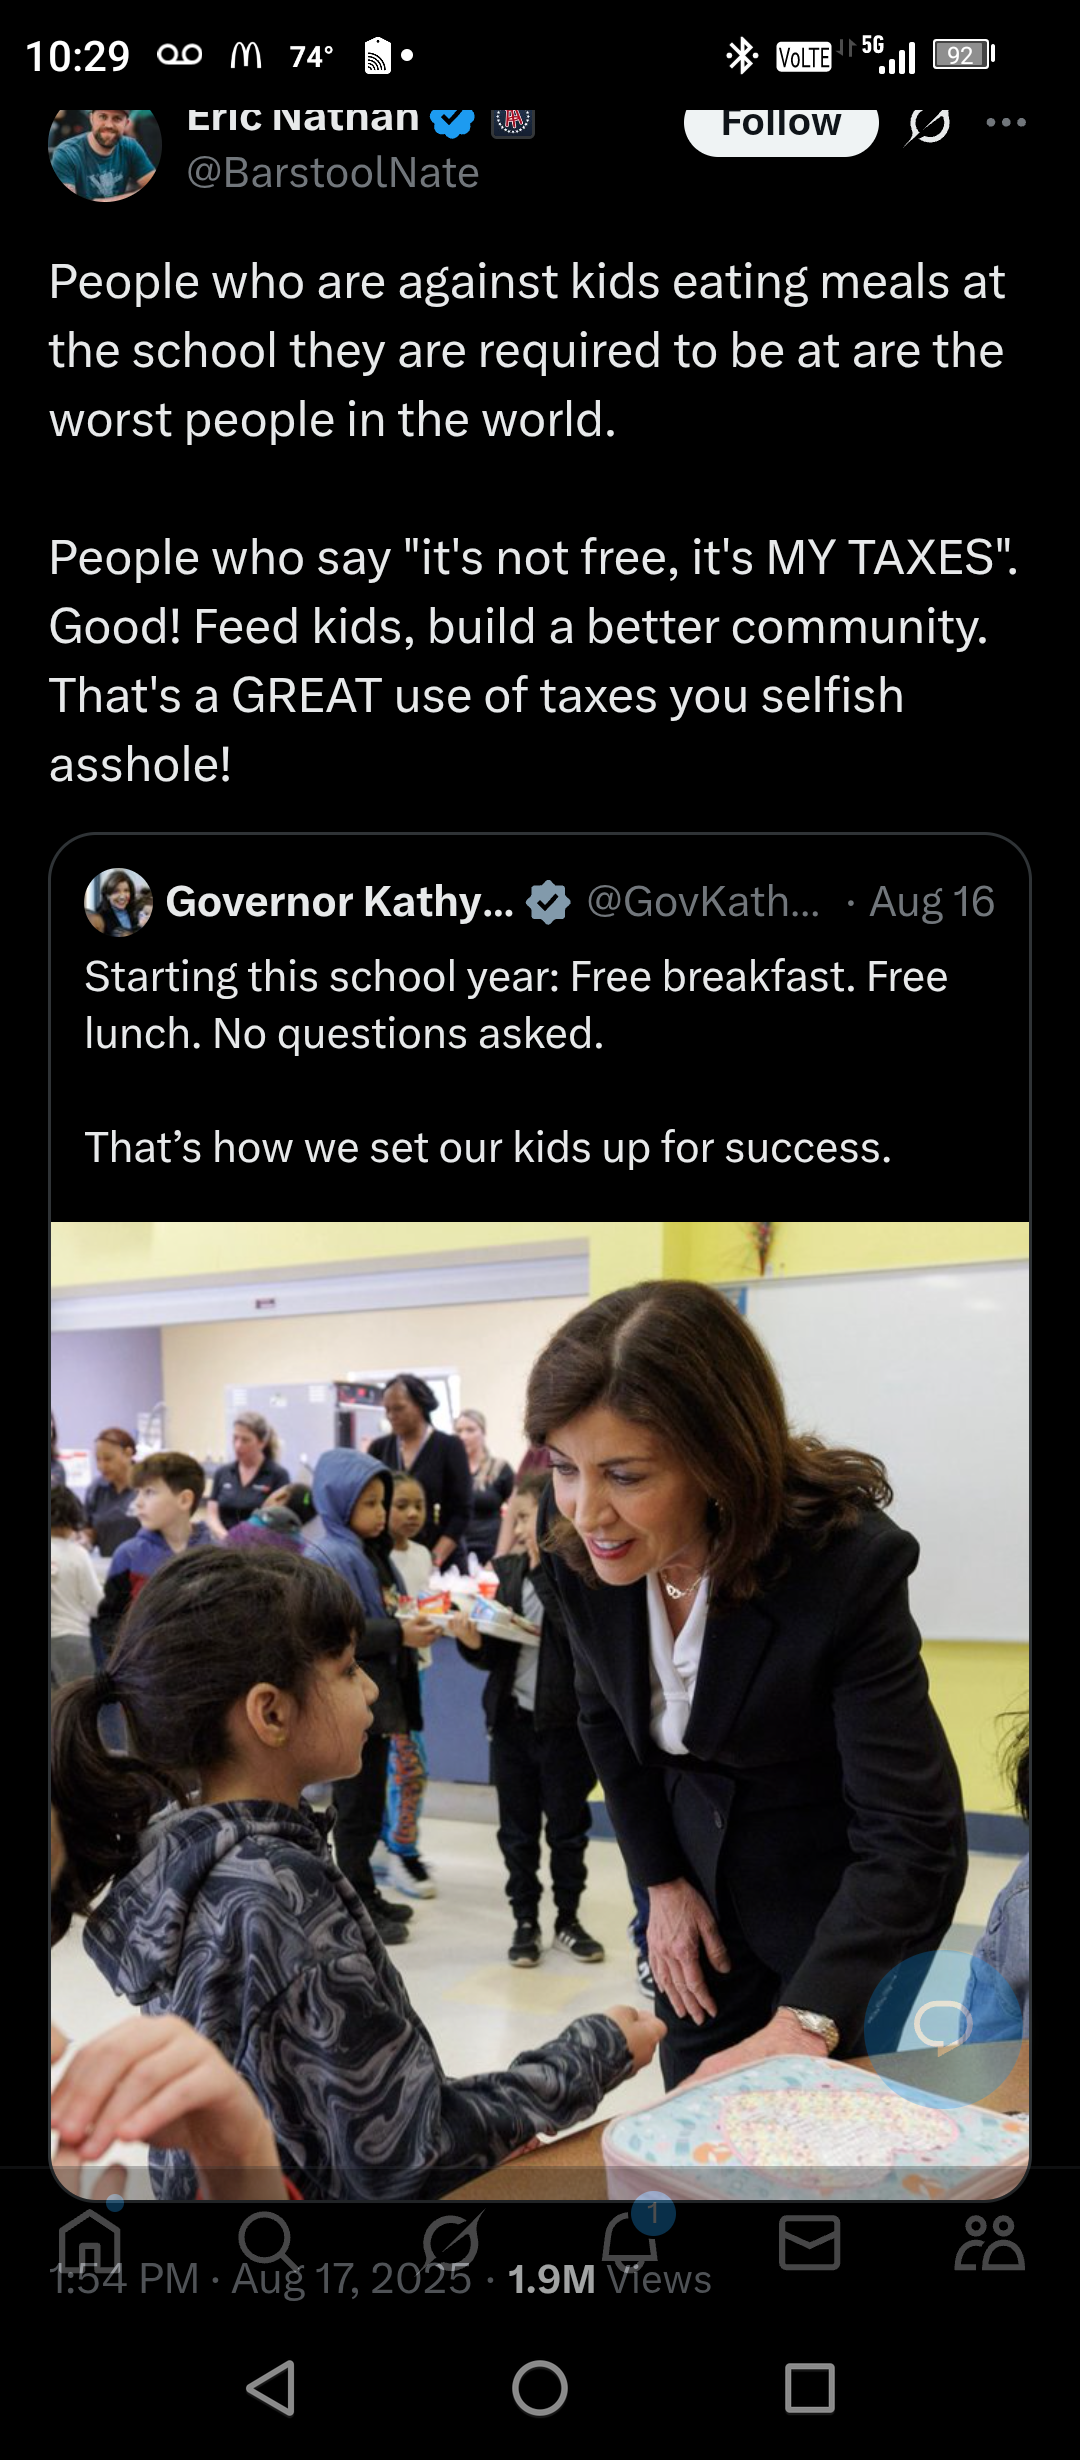1080x2460 pixels.
Task: Follow Eric Nathan's account
Action: tap(780, 125)
